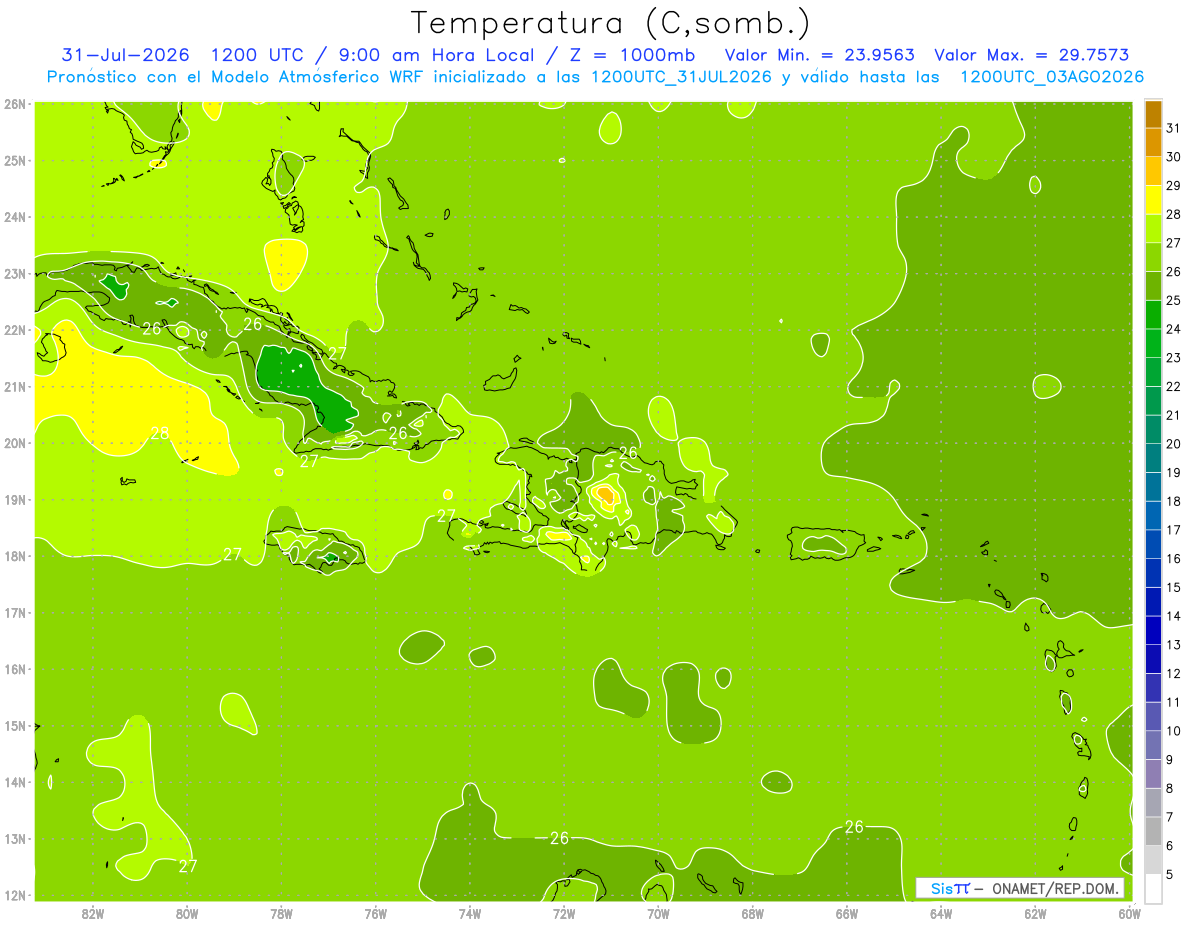This screenshot has height=927, width=1200.
Task: Click the '31' label on the color scale
Action: point(1174,128)
